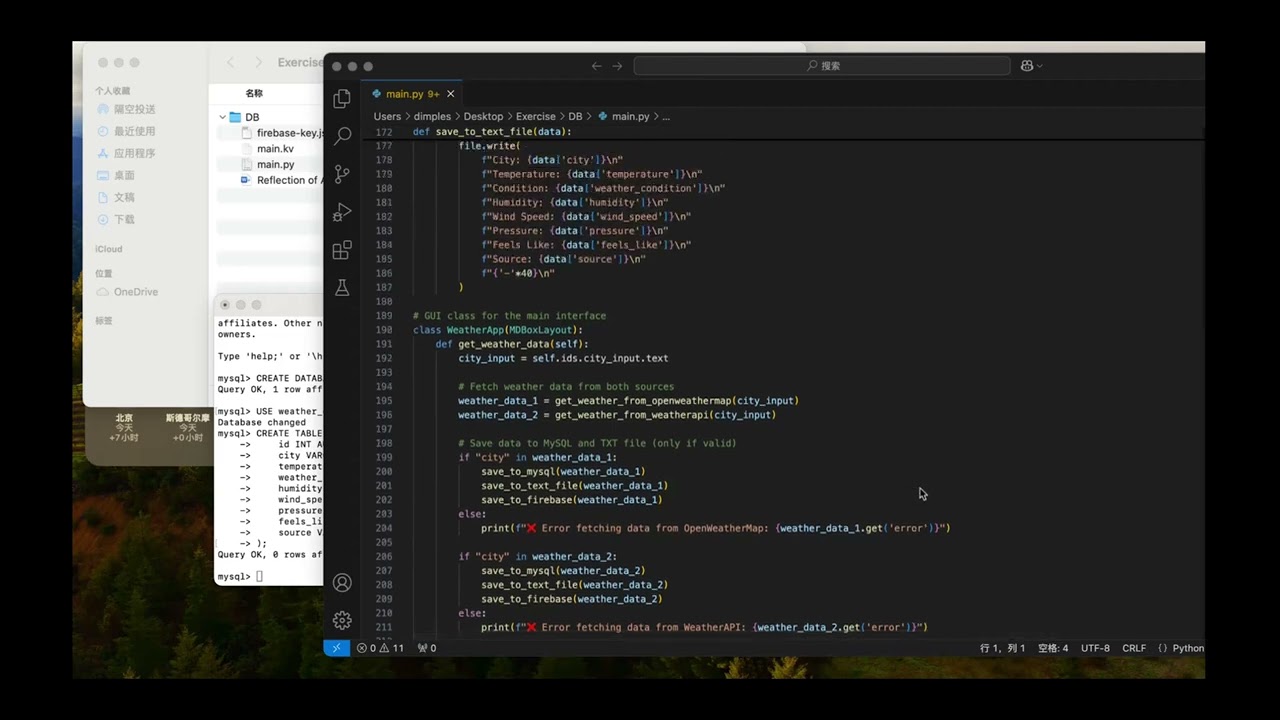Change indentation via spaces 4 indicator

[1053, 648]
